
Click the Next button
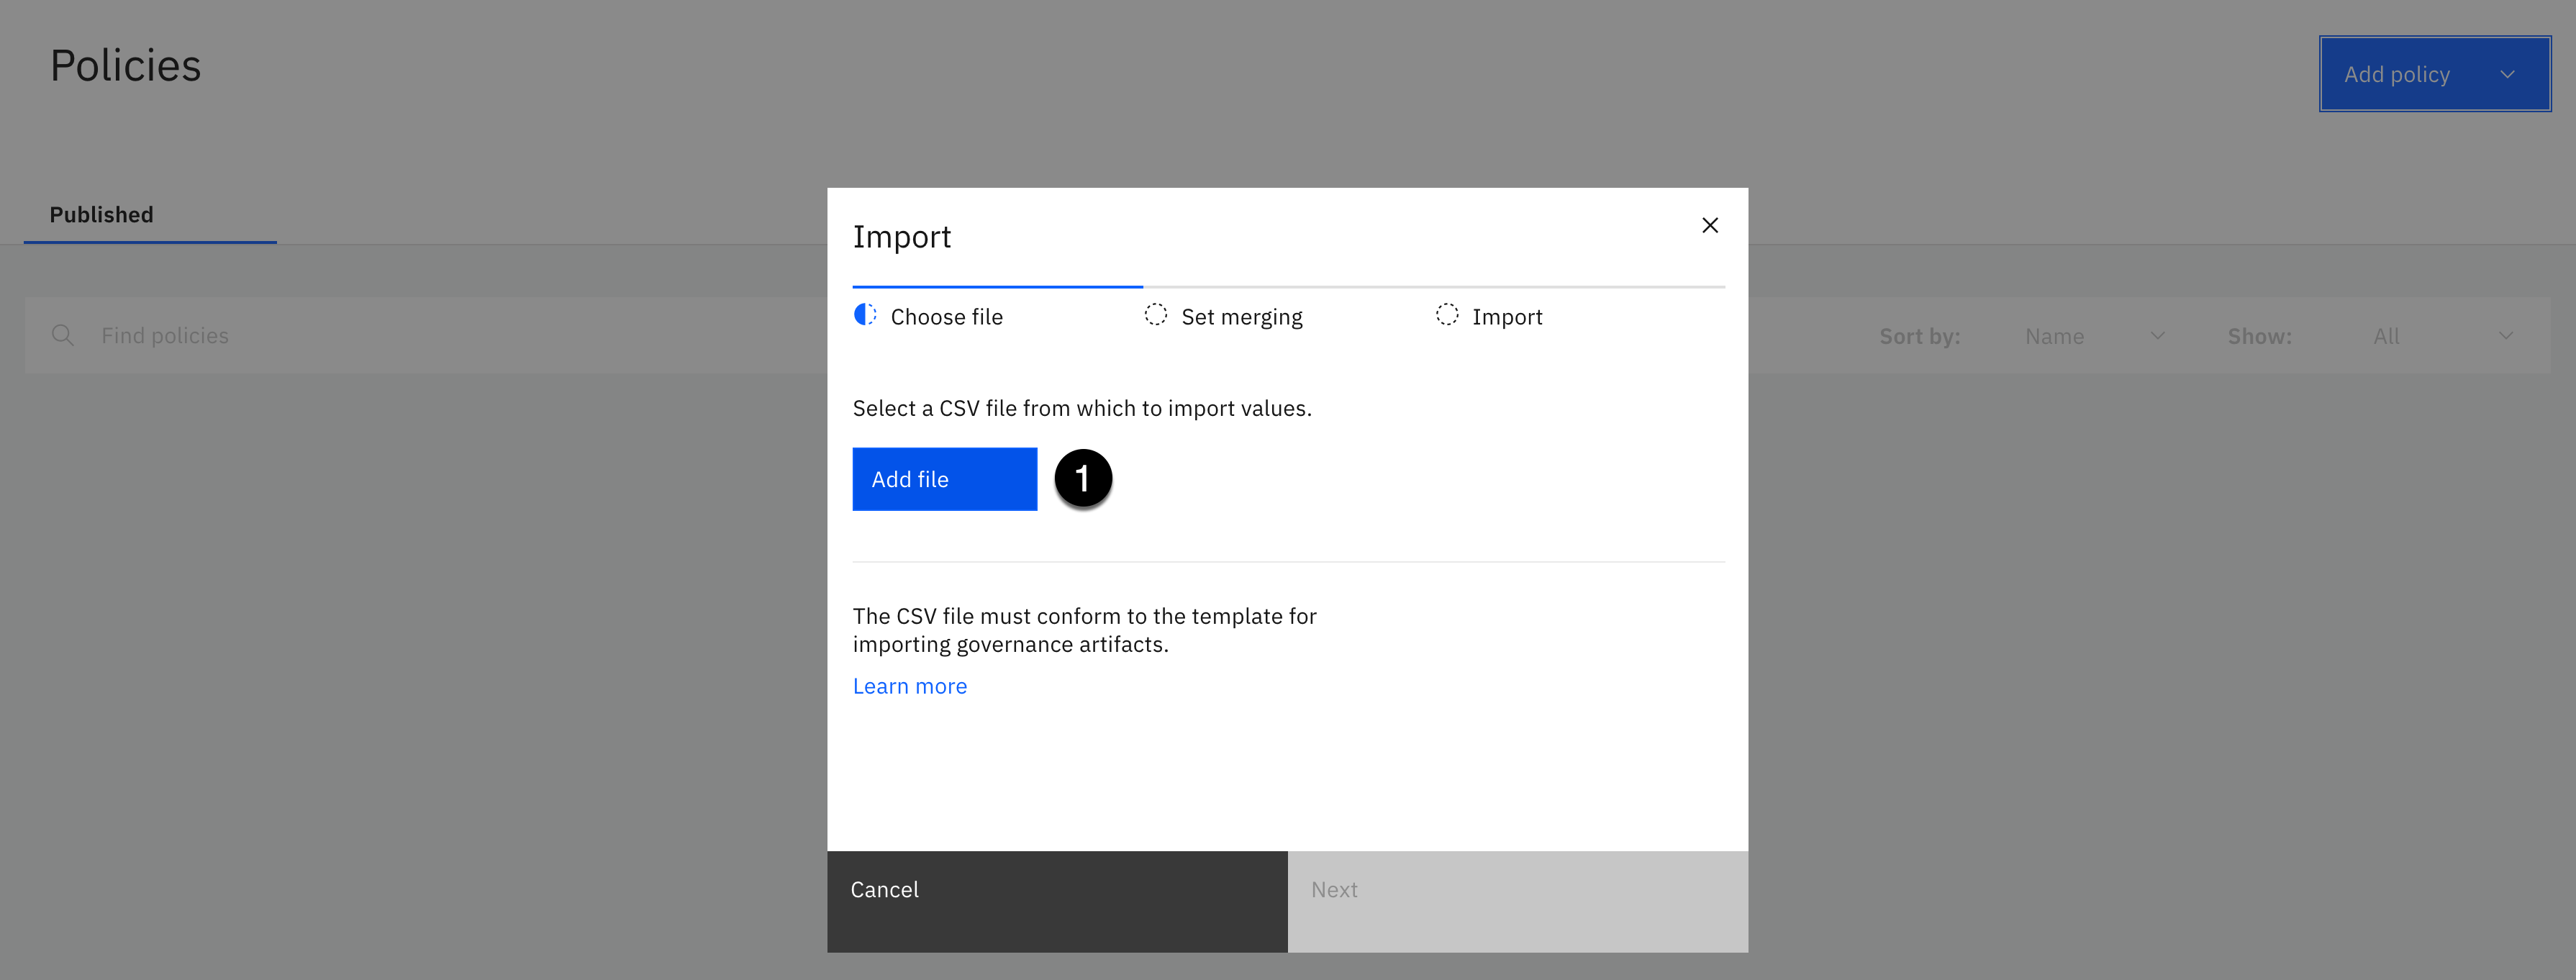pos(1517,900)
